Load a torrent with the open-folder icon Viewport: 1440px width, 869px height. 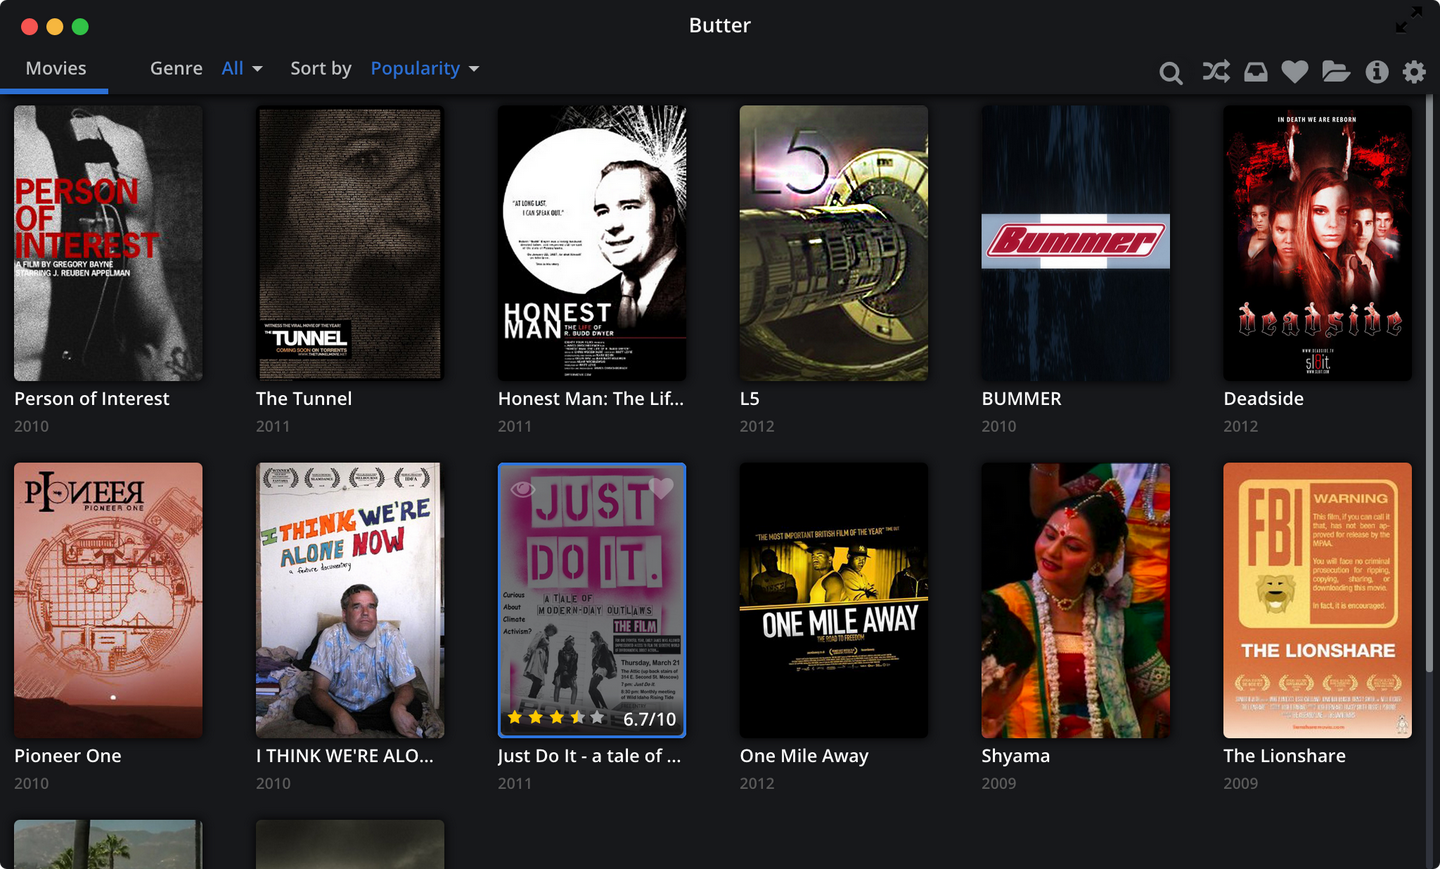(1336, 72)
